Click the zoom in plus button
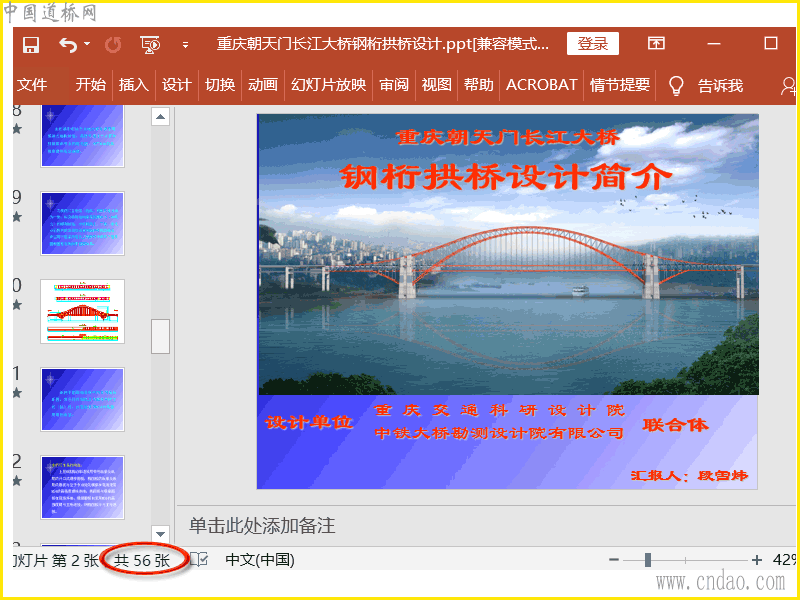The image size is (800, 600). click(x=757, y=560)
